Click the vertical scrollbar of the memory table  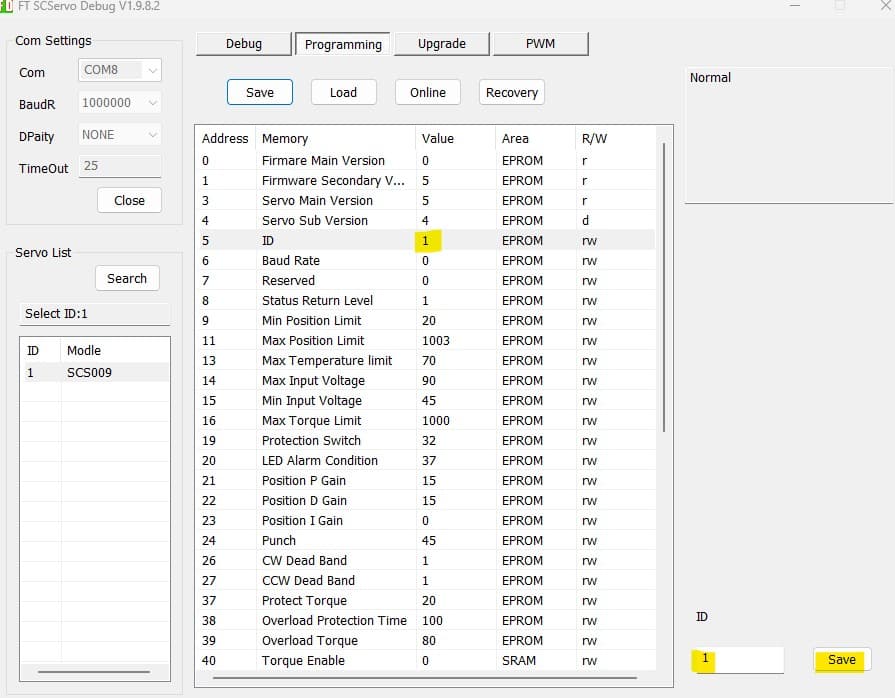[664, 288]
